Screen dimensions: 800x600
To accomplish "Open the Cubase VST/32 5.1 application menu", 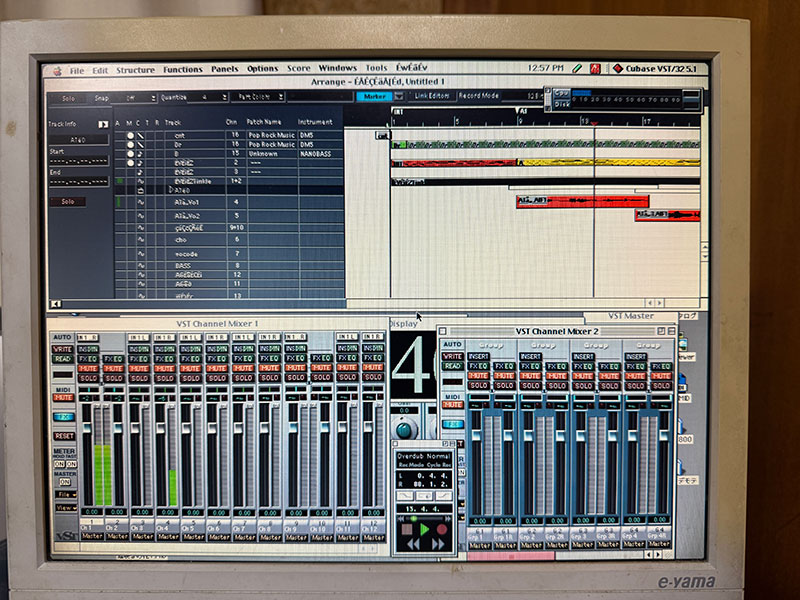I will (x=656, y=68).
